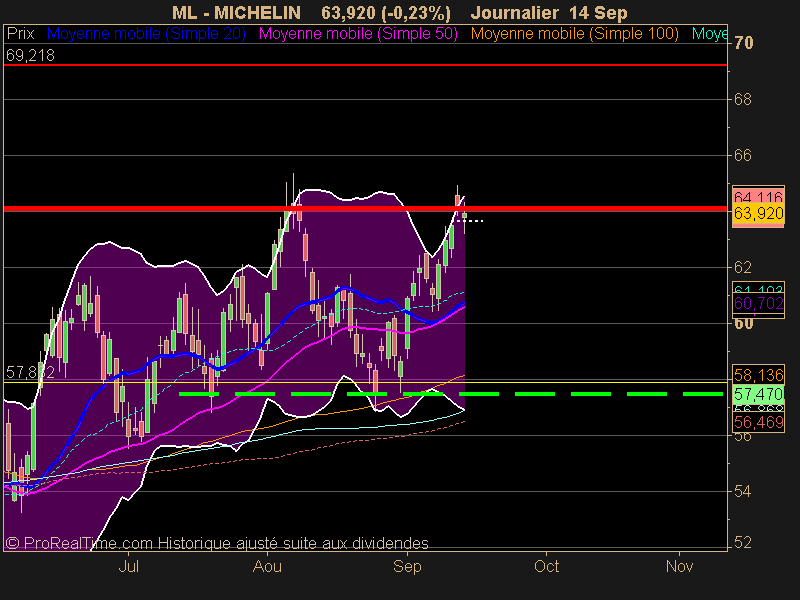Click the 54 label on the price axis
The width and height of the screenshot is (800, 600).
click(743, 491)
